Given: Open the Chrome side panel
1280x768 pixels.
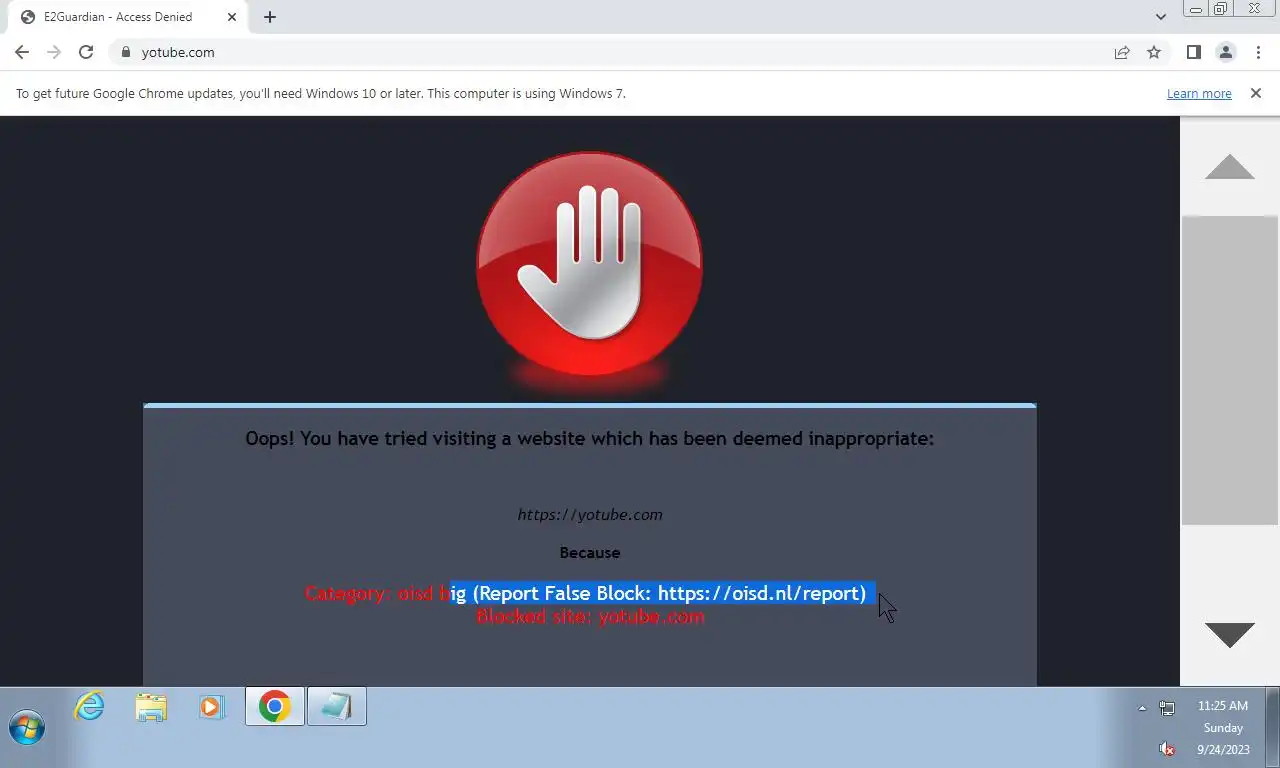Looking at the screenshot, I should coord(1193,52).
